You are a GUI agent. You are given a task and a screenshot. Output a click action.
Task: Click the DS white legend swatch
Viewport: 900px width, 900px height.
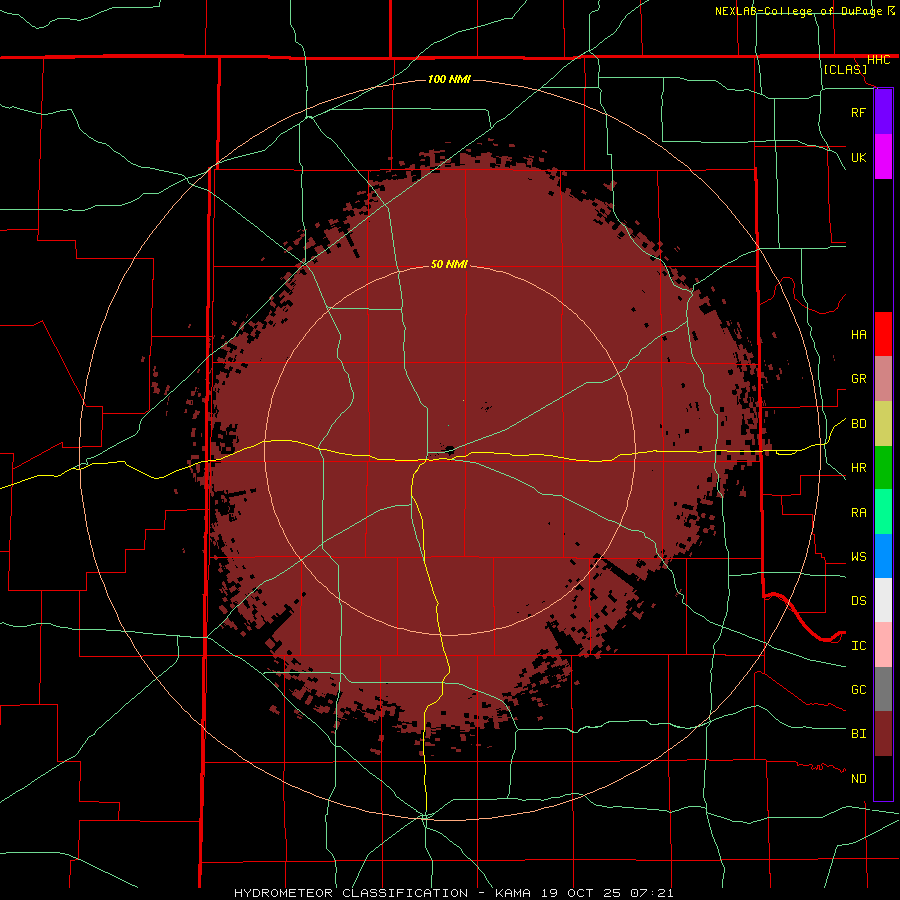click(x=883, y=600)
